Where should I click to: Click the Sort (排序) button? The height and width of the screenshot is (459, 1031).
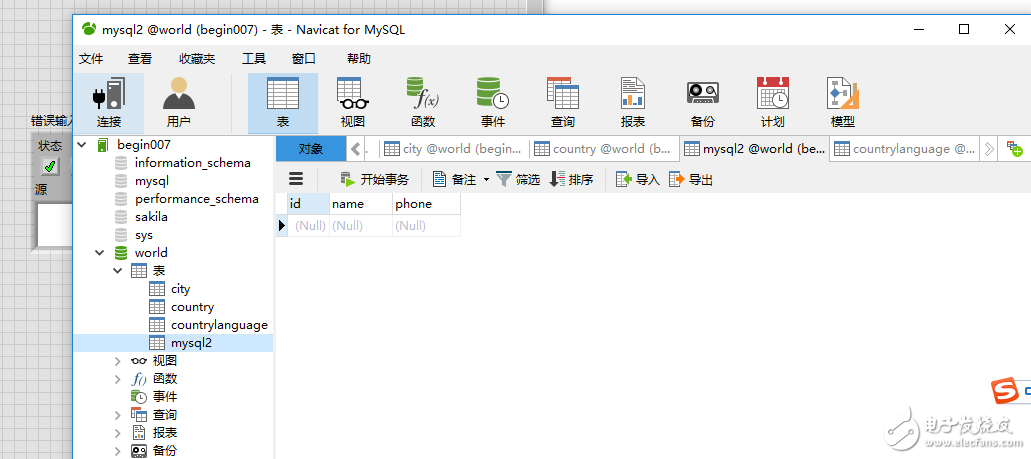point(571,180)
